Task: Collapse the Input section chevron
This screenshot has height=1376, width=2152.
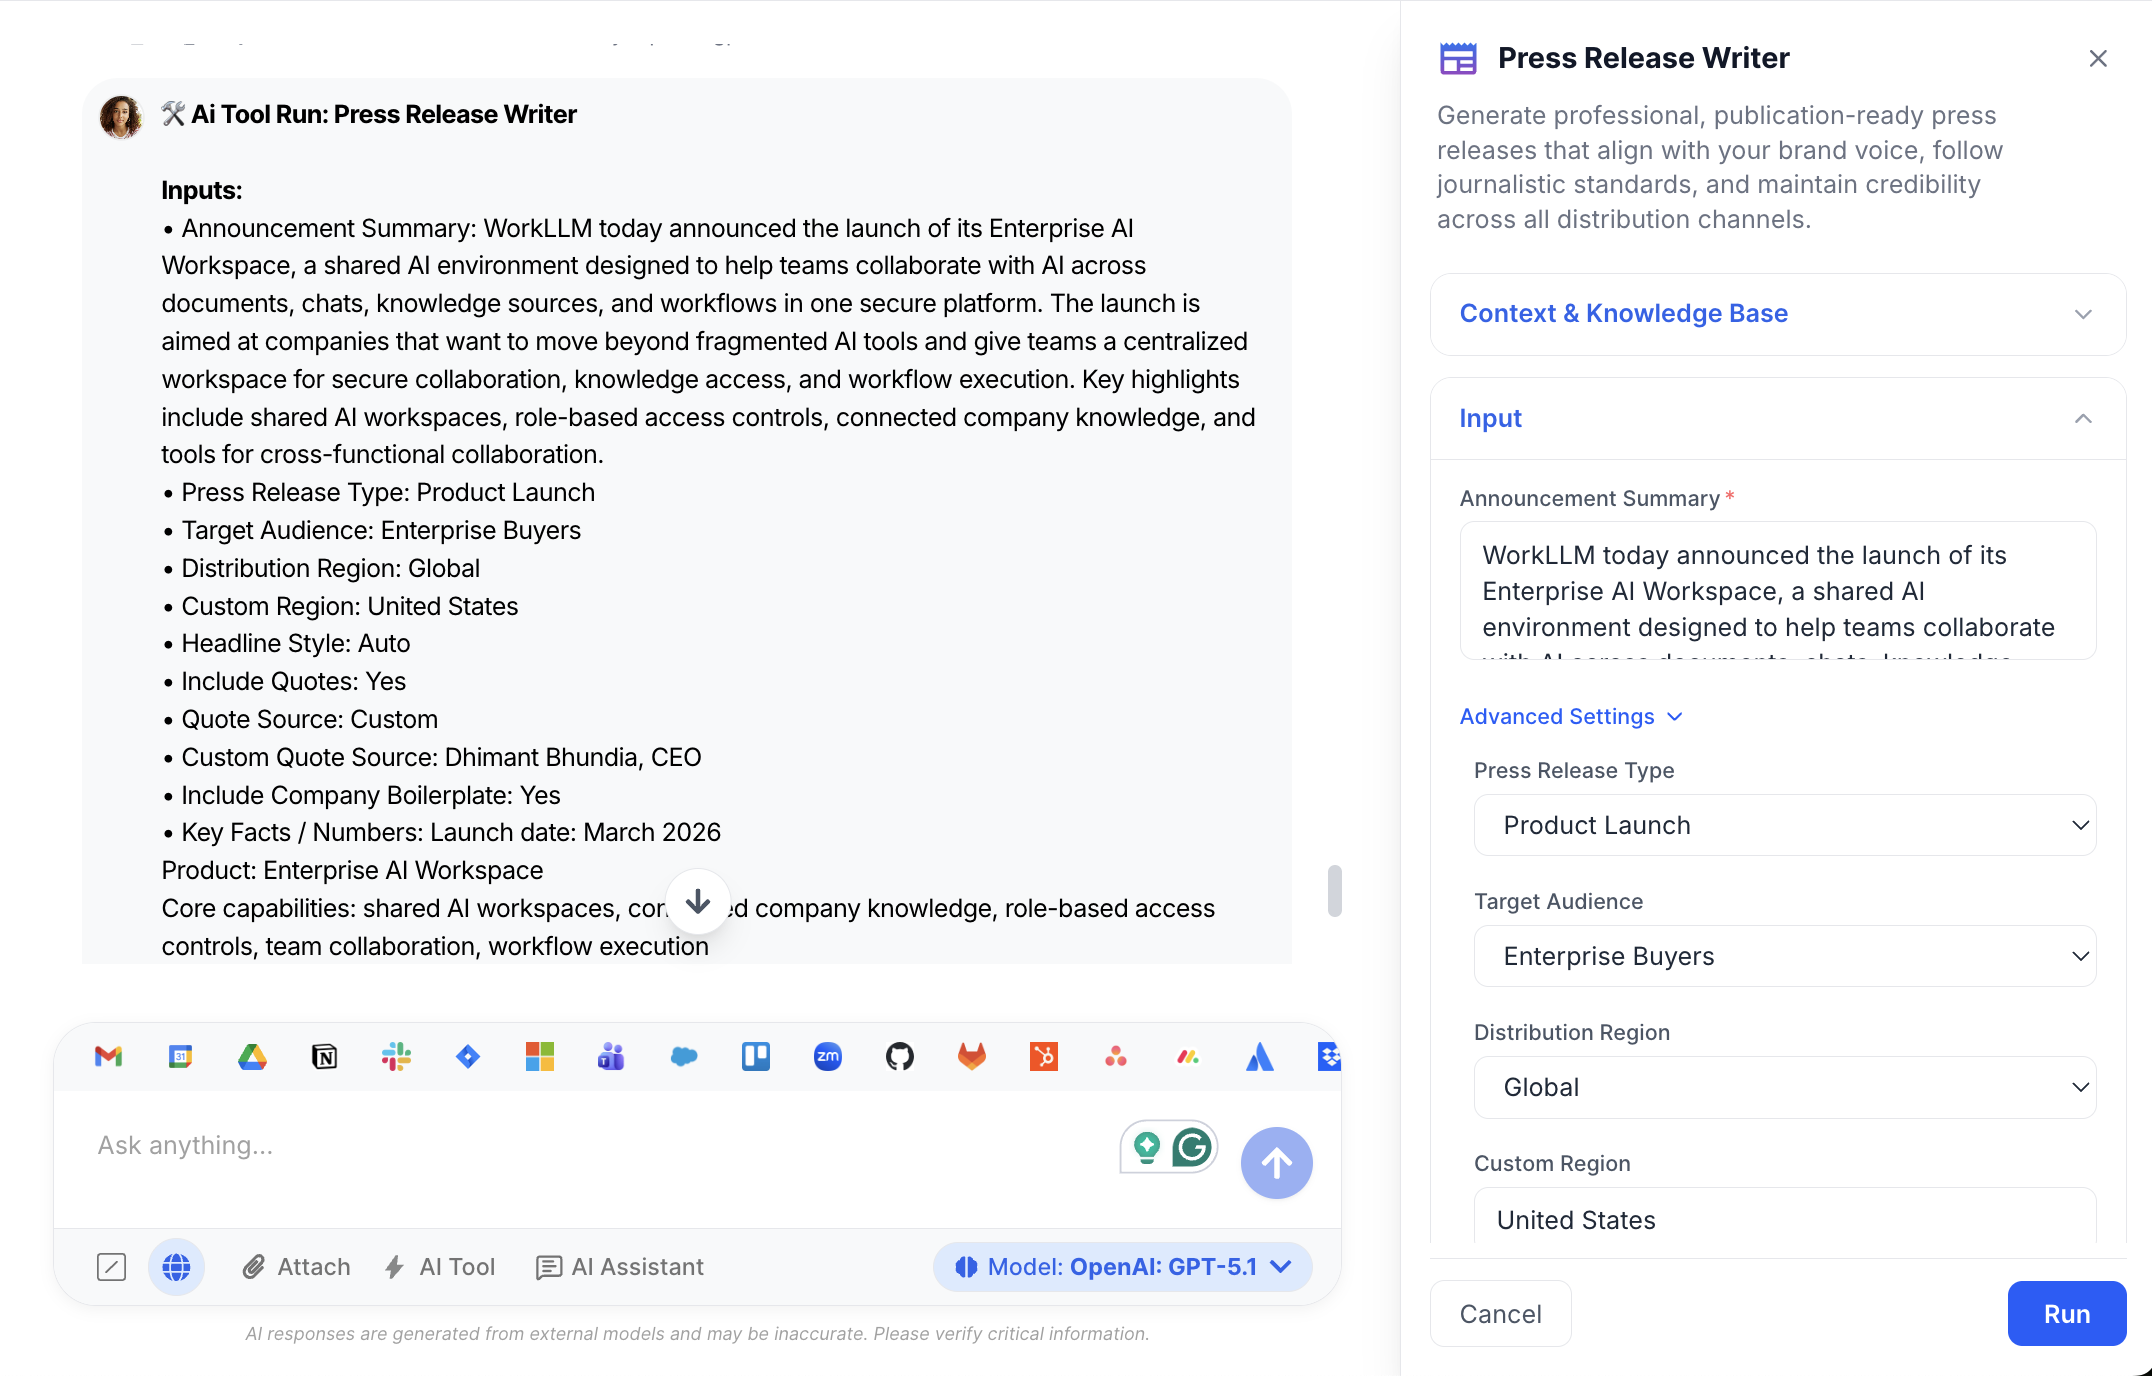Action: 2083,418
